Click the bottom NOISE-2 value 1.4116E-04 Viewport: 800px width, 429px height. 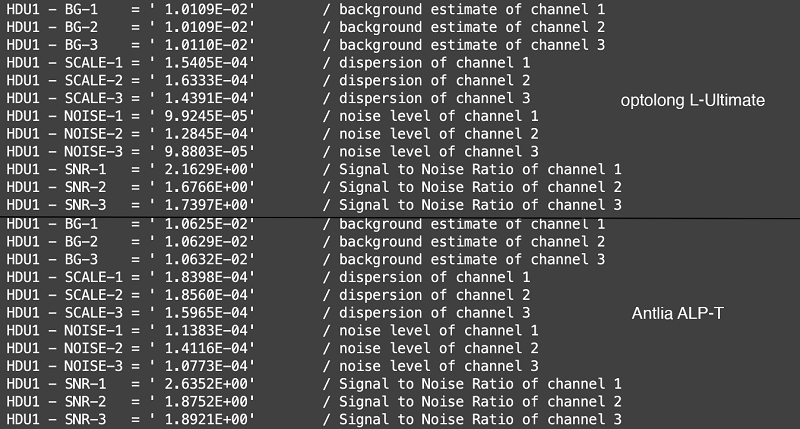206,348
